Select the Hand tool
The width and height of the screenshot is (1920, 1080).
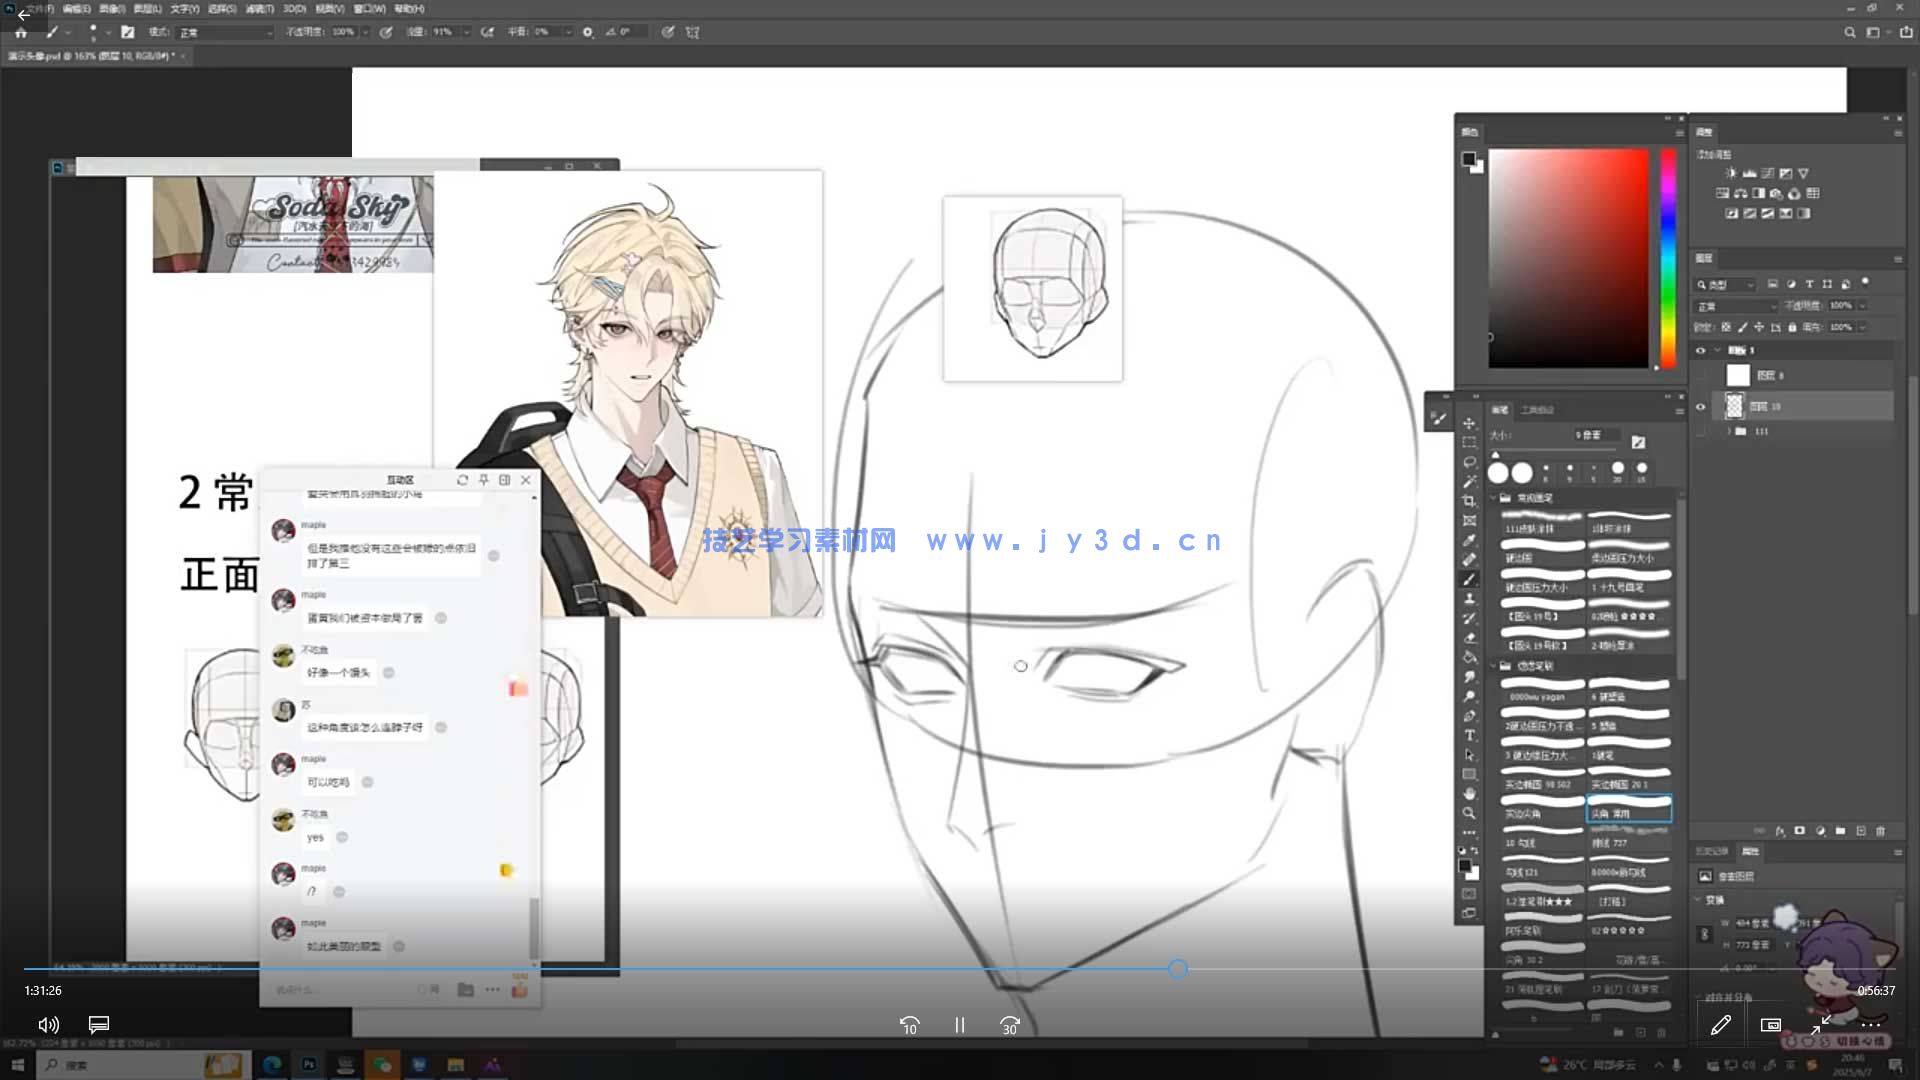(x=1469, y=793)
